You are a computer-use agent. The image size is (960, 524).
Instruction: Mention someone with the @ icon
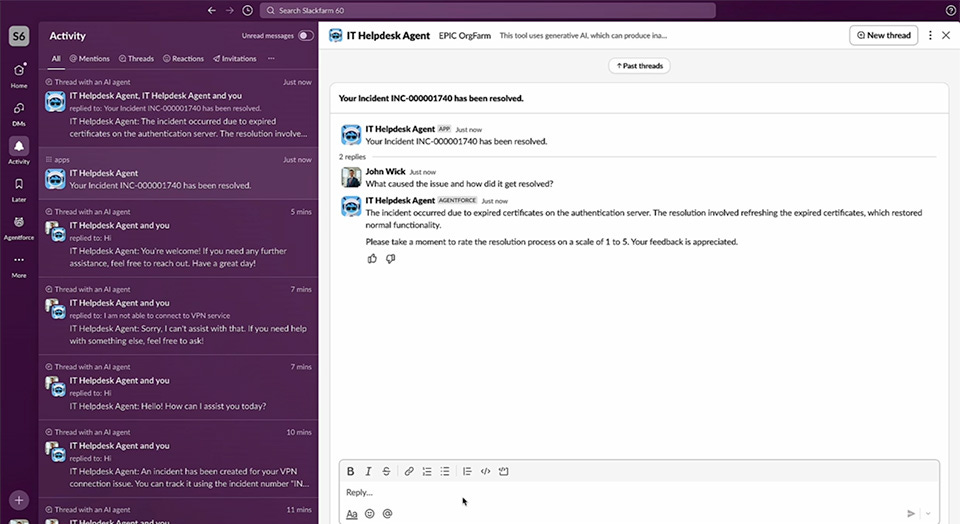[388, 514]
